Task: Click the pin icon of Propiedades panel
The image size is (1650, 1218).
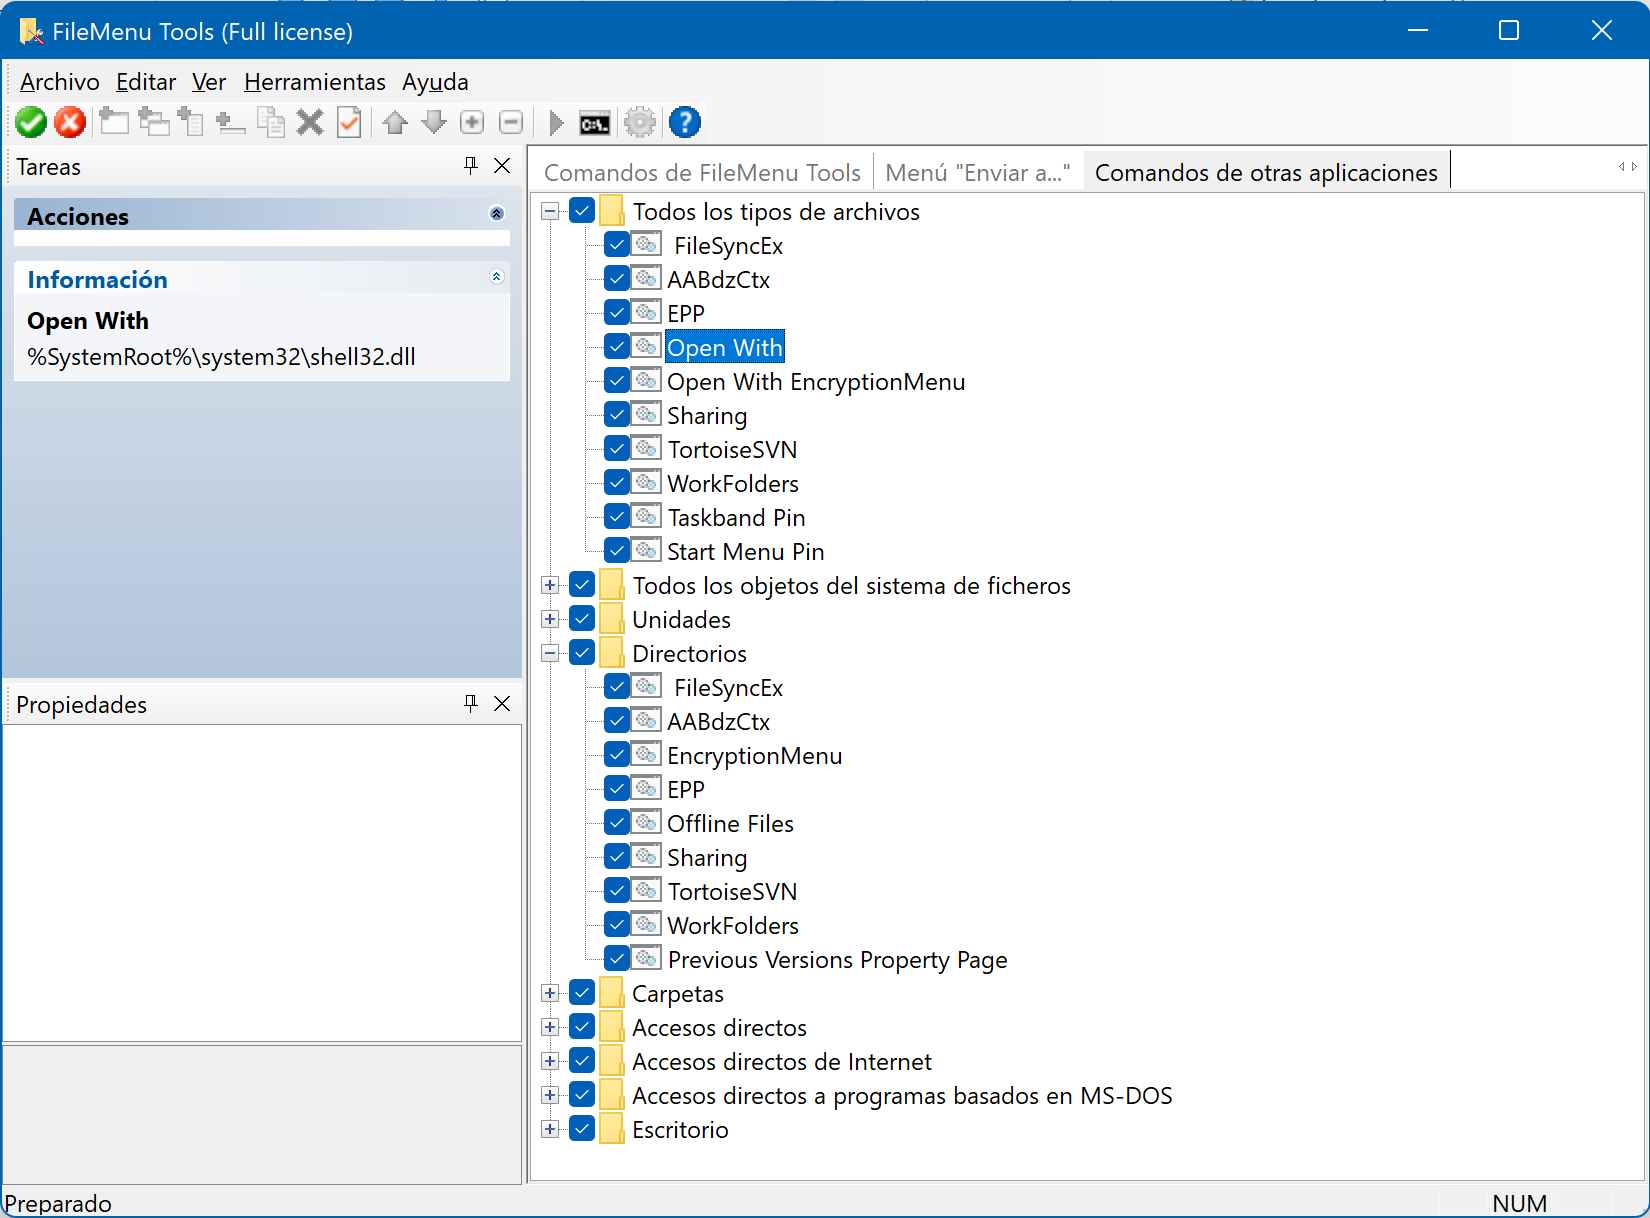Action: [471, 704]
